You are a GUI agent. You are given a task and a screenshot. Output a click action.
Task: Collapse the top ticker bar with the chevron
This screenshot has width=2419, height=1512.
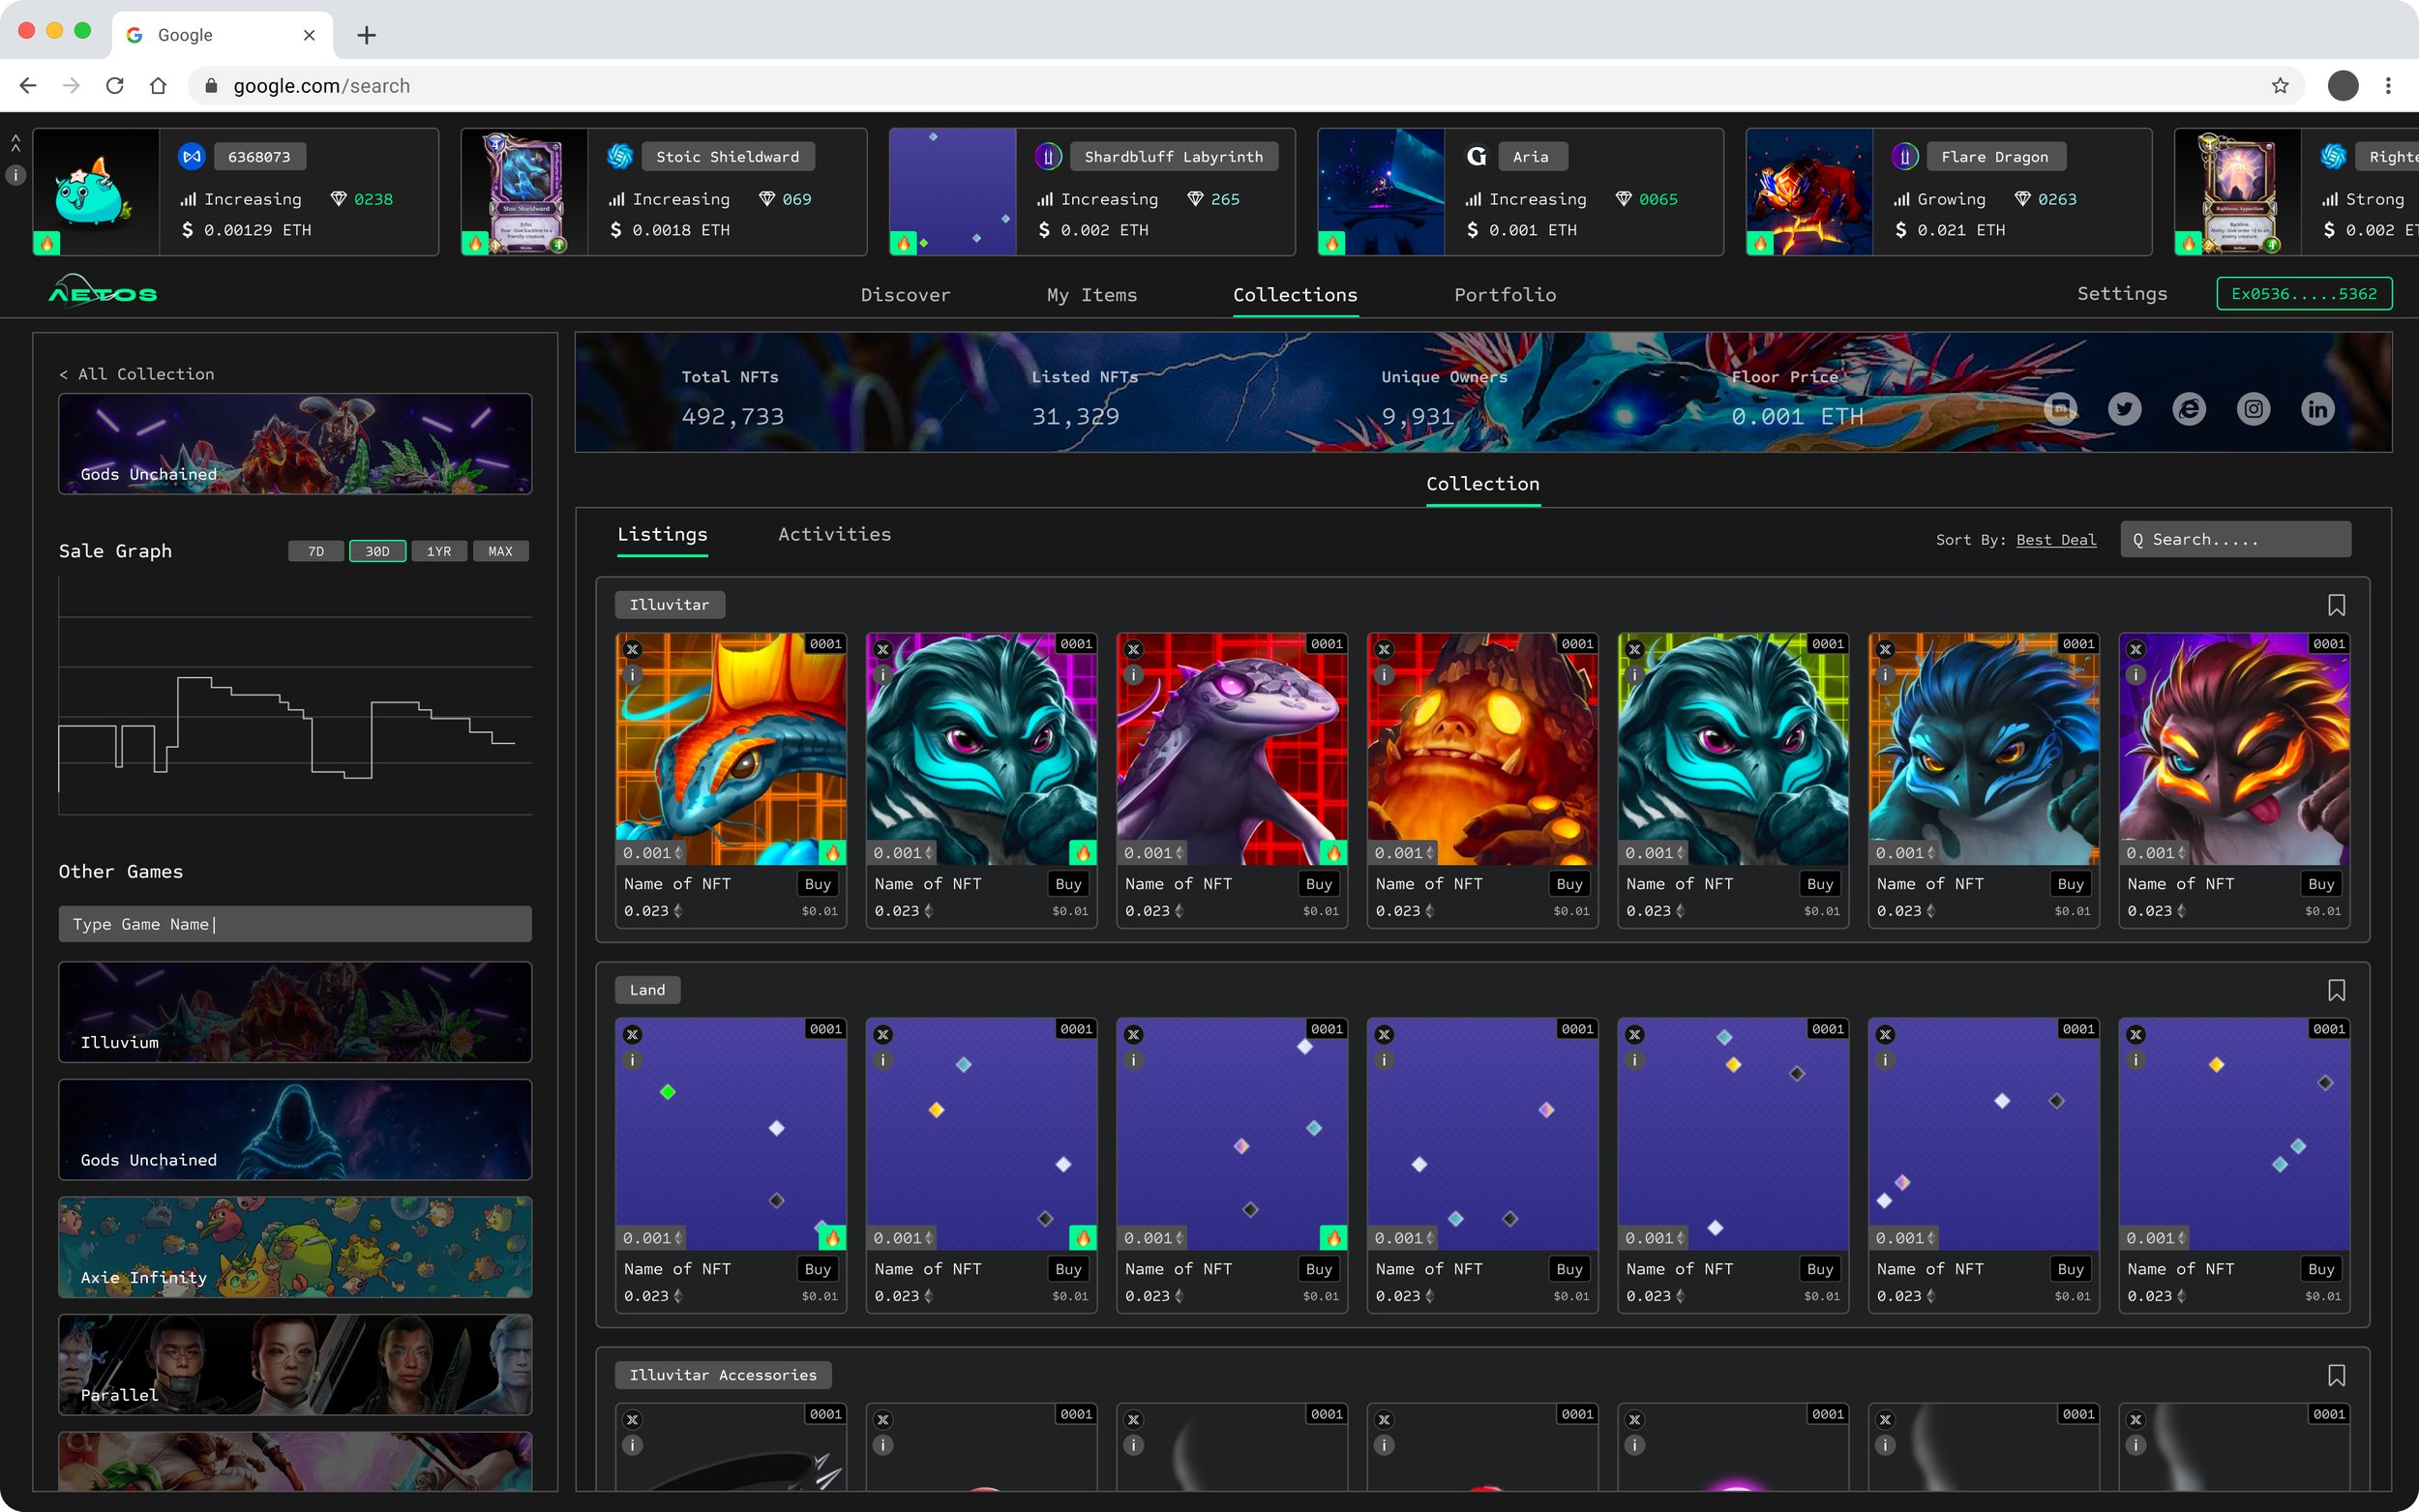pos(16,143)
